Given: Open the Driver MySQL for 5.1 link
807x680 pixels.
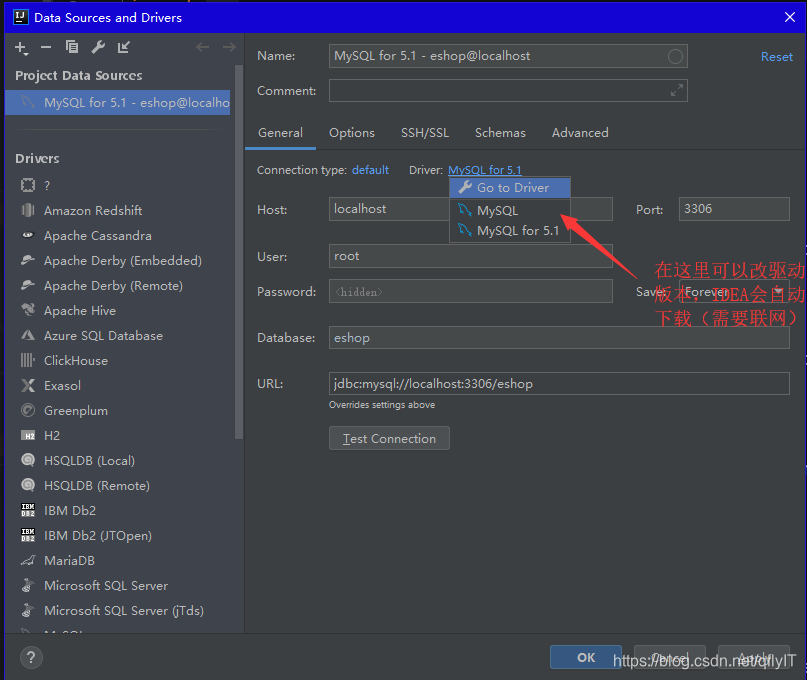Looking at the screenshot, I should 485,170.
